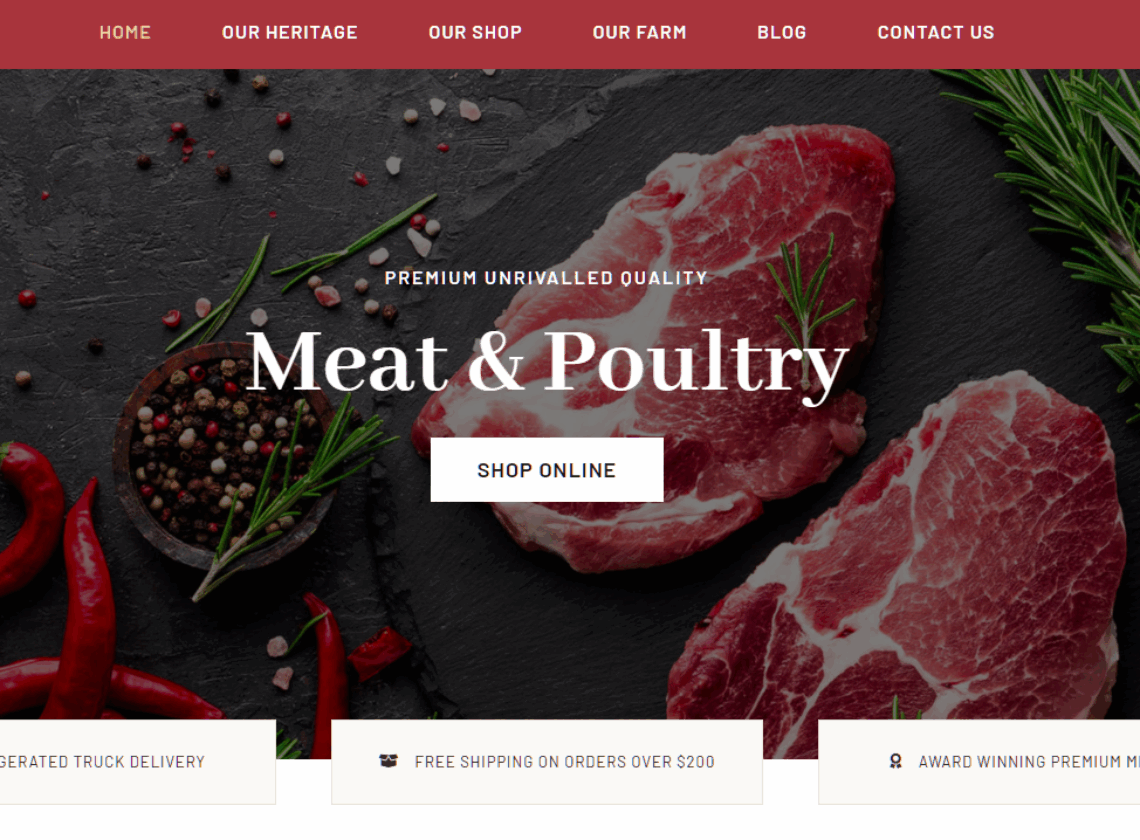The image size is (1140, 840).
Task: Click the award ribbon medal icon
Action: pyautogui.click(x=896, y=761)
